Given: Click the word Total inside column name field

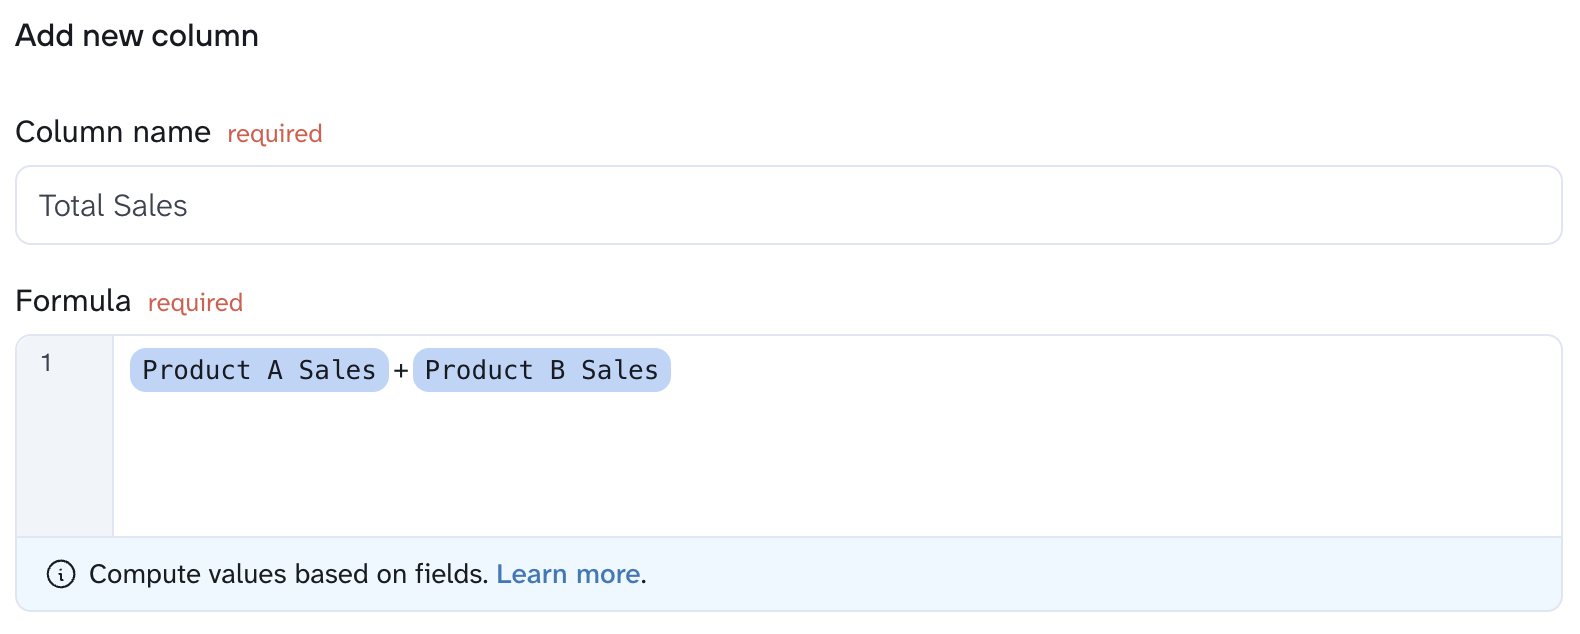Looking at the screenshot, I should click(72, 205).
